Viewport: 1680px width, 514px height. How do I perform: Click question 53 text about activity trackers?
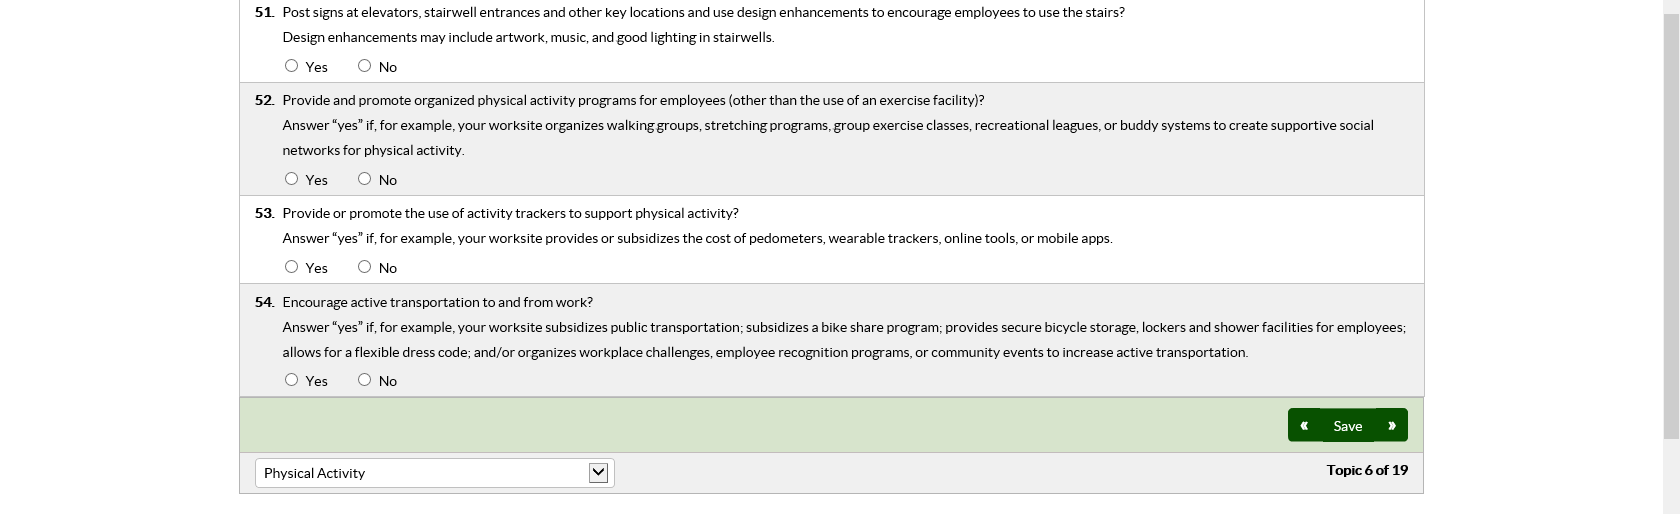pos(510,213)
